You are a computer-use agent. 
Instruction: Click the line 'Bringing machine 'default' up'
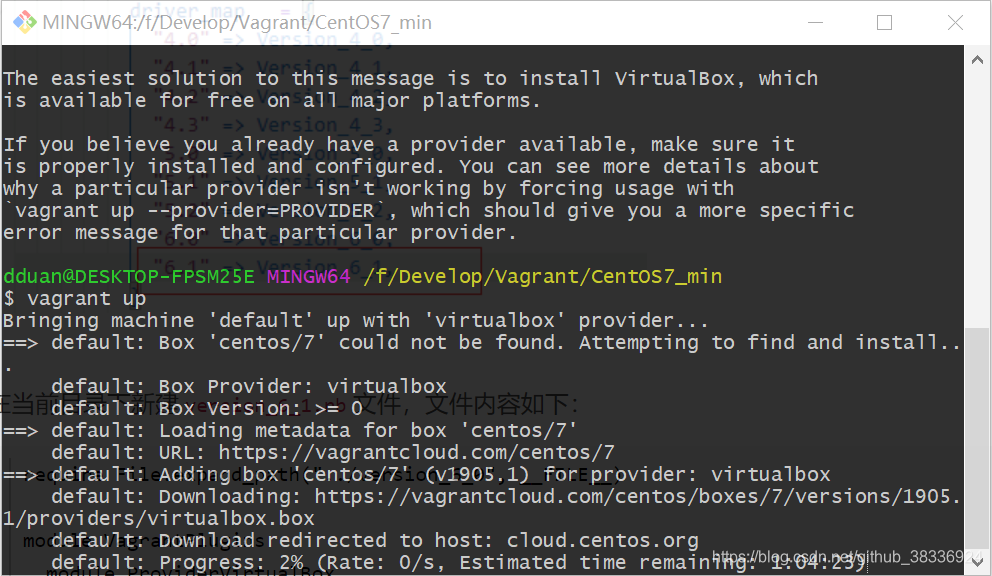355,320
